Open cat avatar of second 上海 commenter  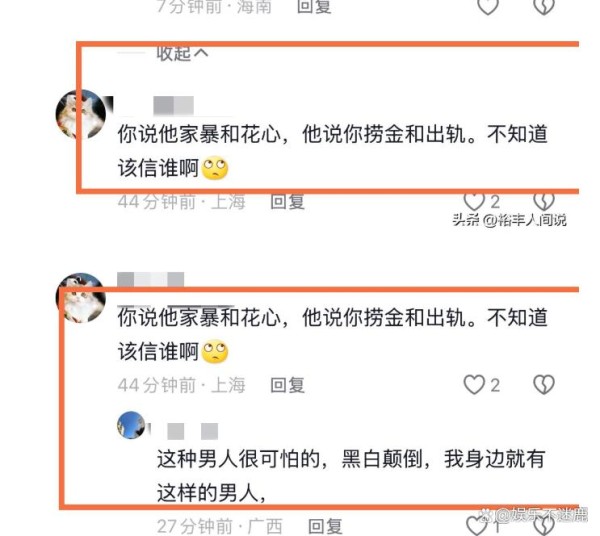[81, 298]
